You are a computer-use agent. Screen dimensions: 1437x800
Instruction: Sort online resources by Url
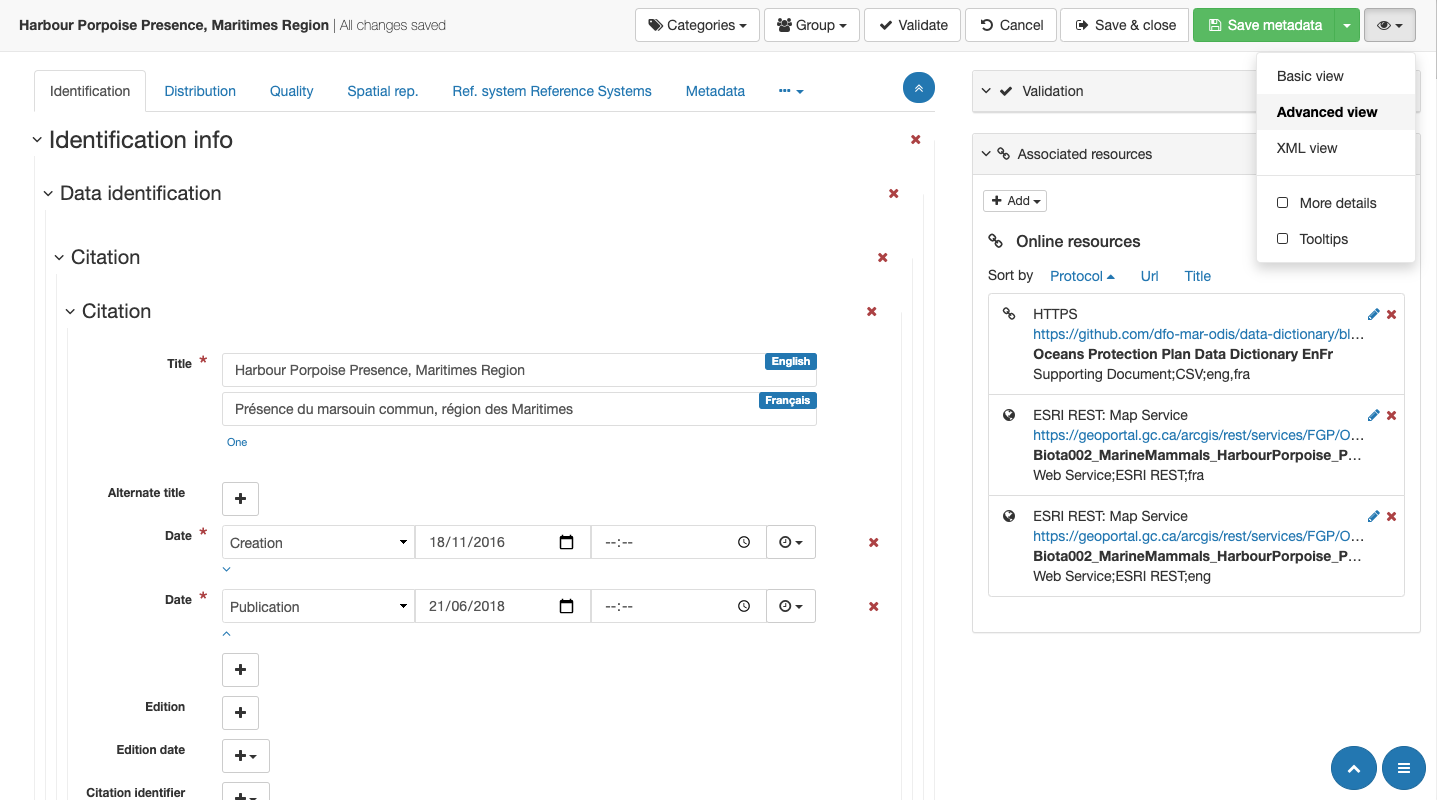click(1149, 276)
